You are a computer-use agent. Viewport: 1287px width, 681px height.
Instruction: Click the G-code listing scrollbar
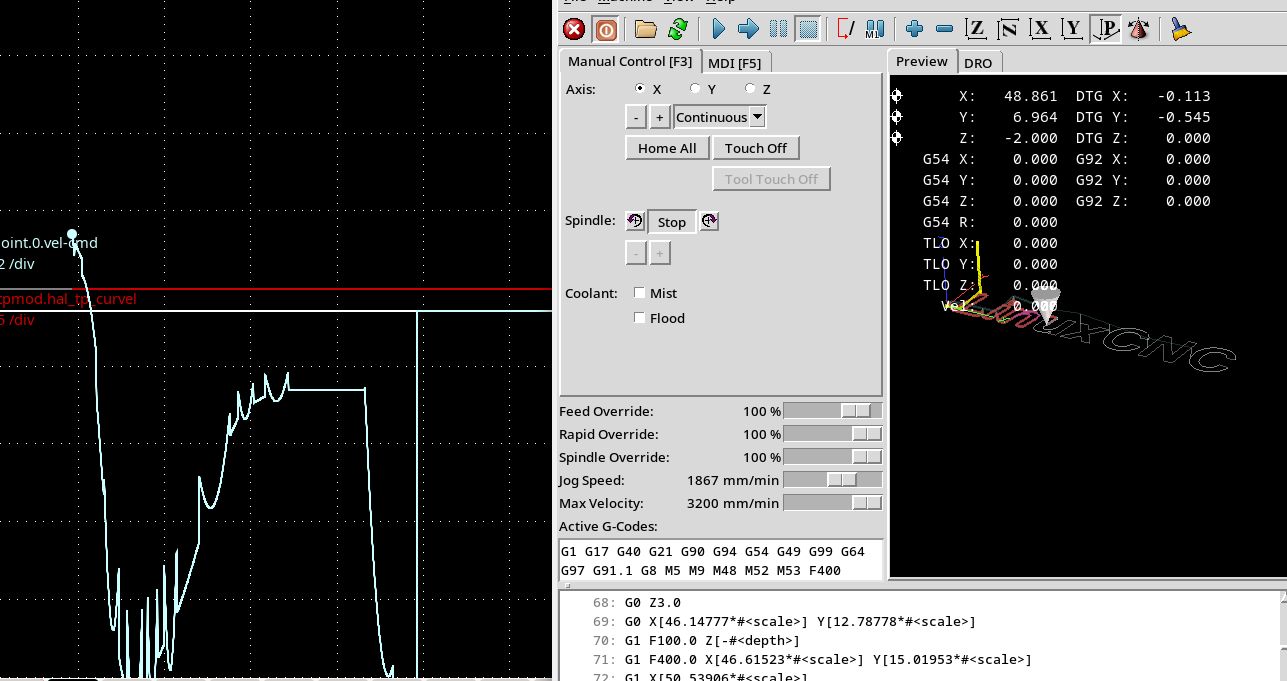coord(1282,636)
